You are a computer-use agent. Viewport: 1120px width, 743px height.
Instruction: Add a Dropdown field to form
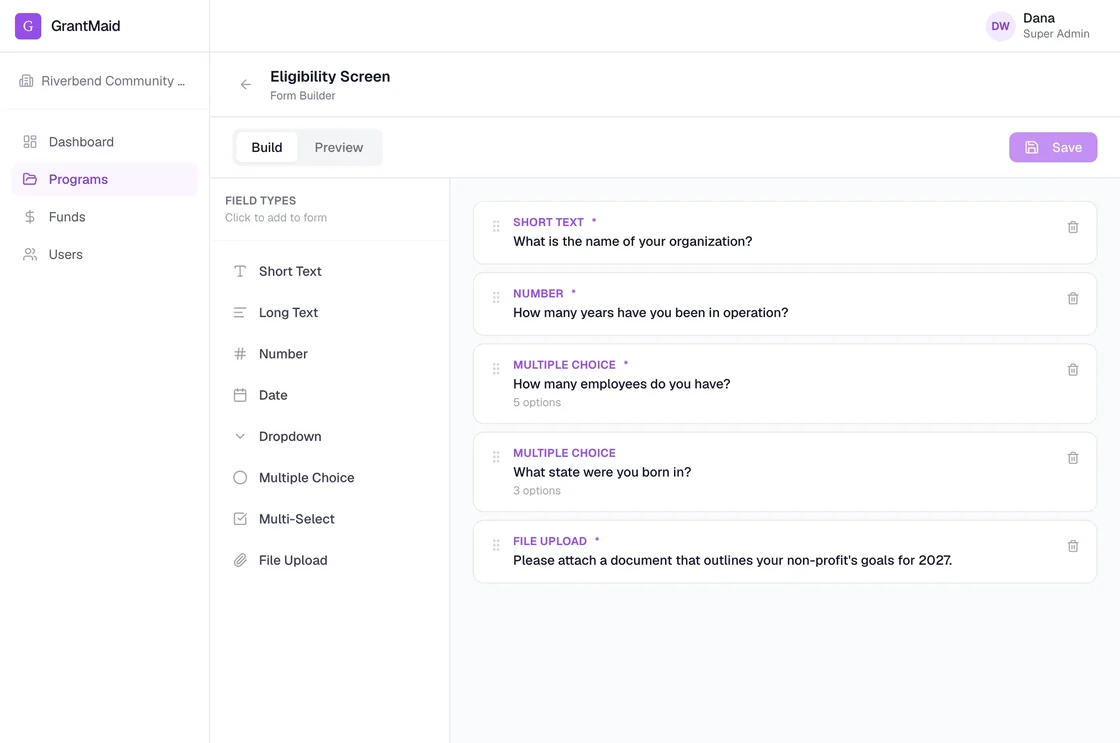click(330, 437)
